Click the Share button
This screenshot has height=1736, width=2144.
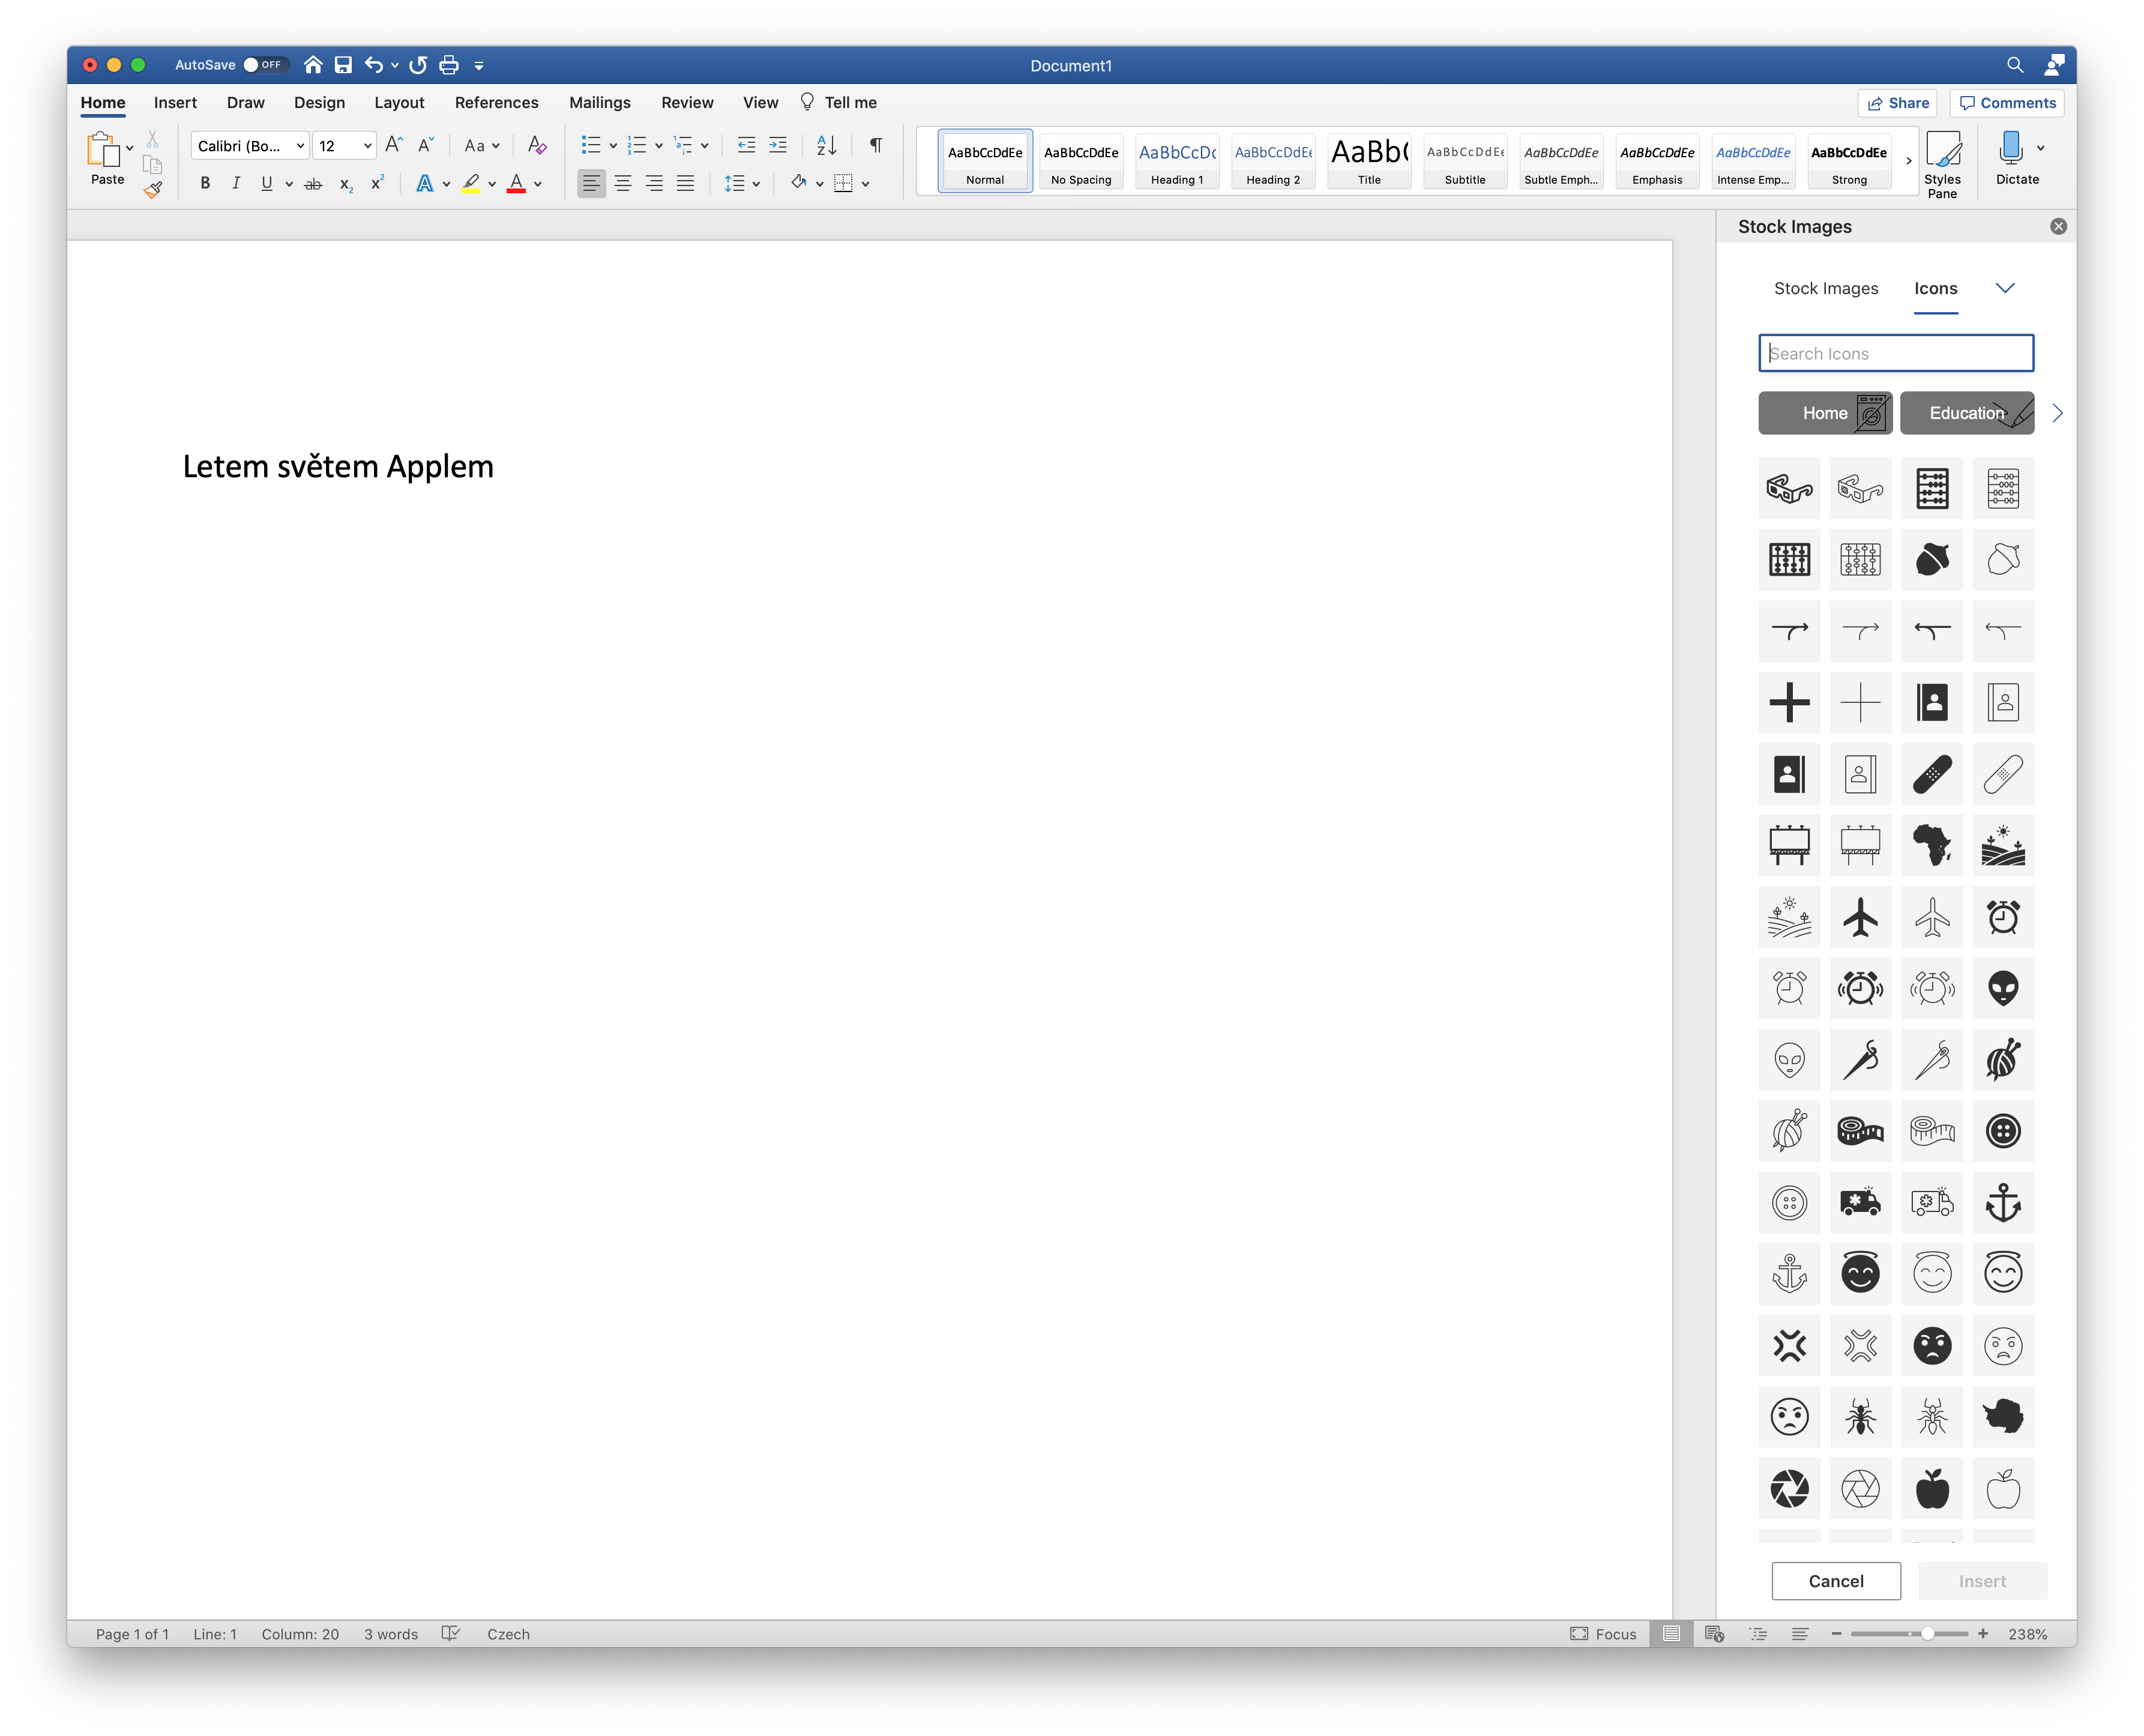(x=1898, y=103)
